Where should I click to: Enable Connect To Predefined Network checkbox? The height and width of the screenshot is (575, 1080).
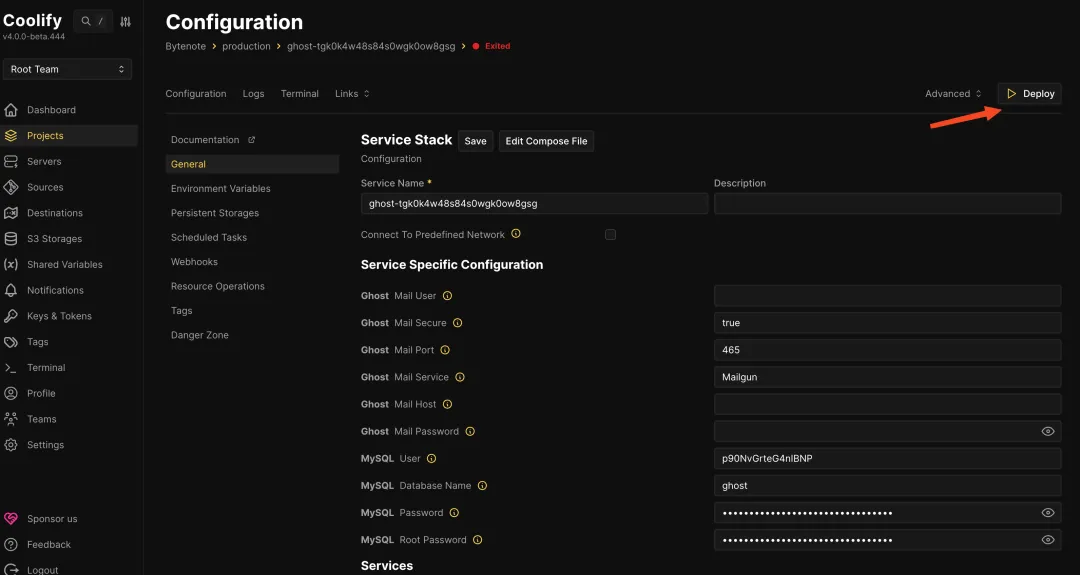[x=610, y=234]
